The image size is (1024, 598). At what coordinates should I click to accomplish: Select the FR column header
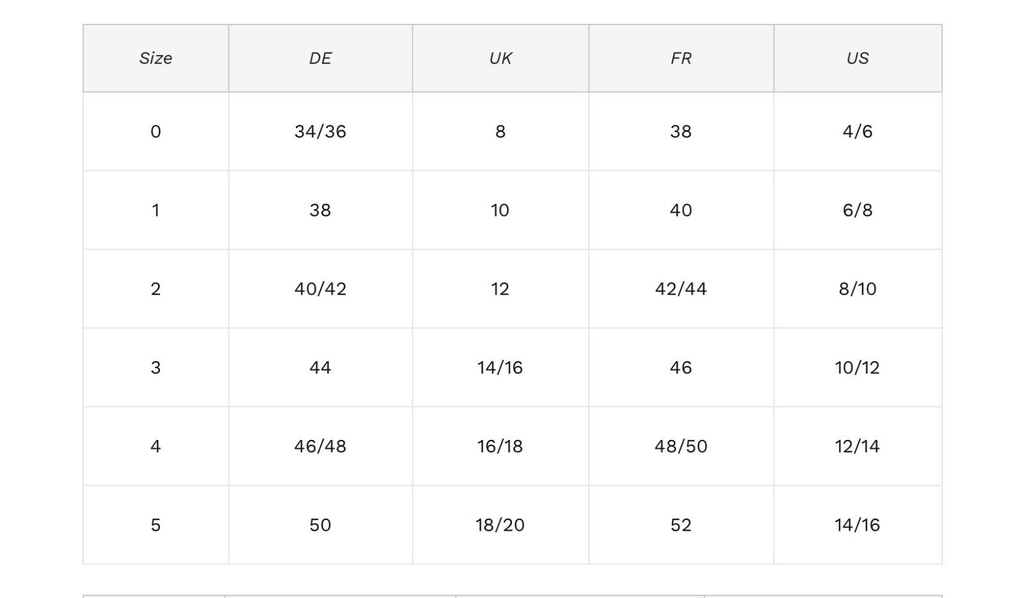pos(681,58)
